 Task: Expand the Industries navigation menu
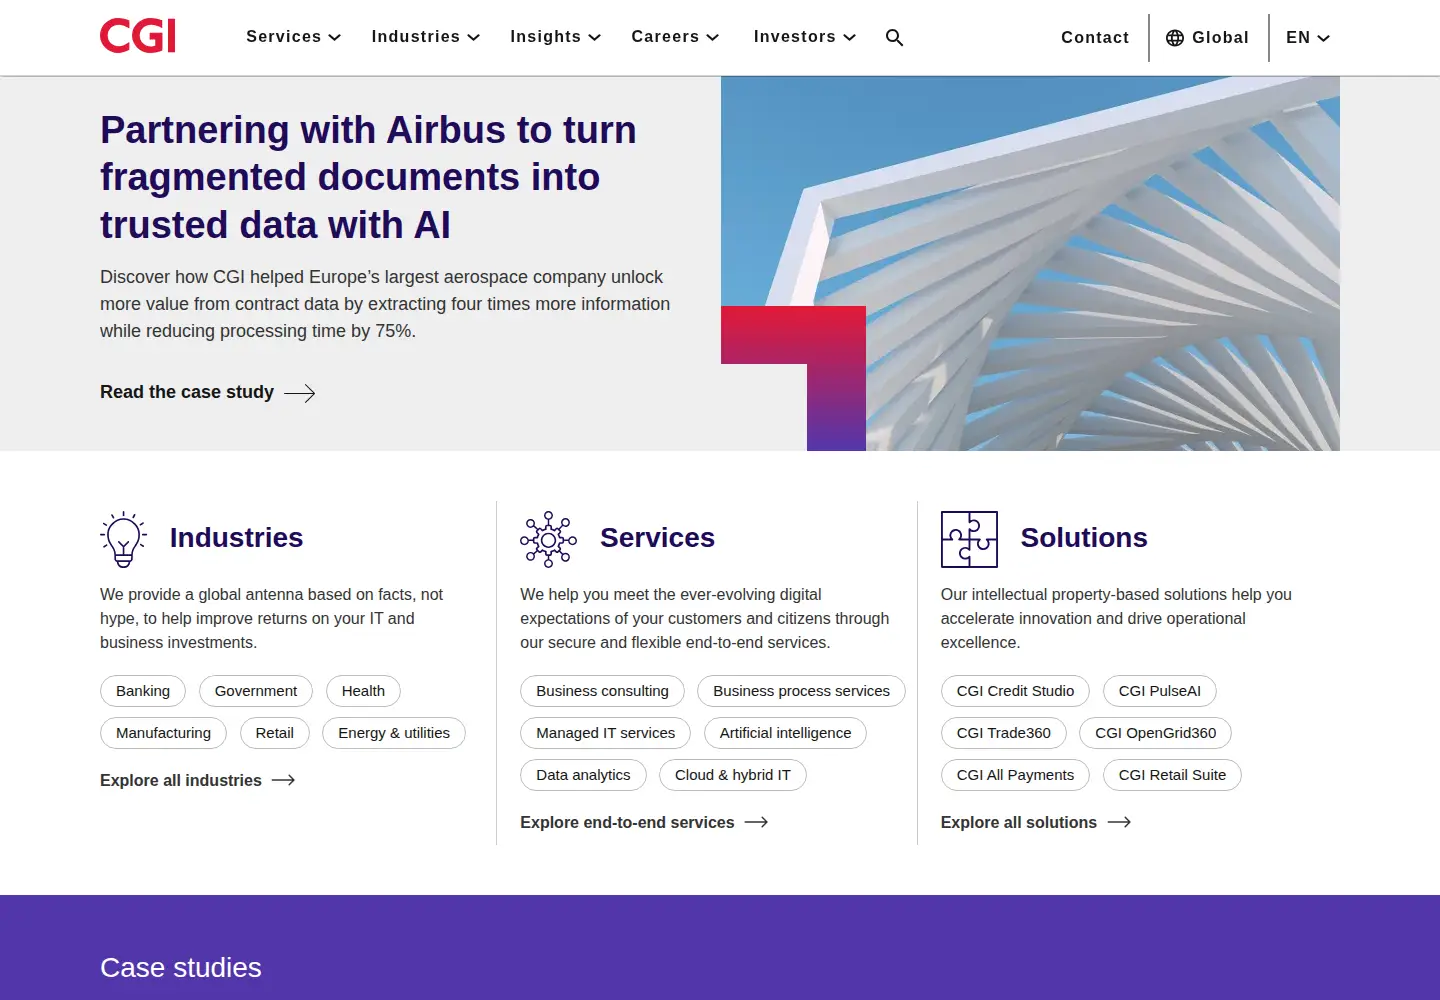[x=425, y=37]
